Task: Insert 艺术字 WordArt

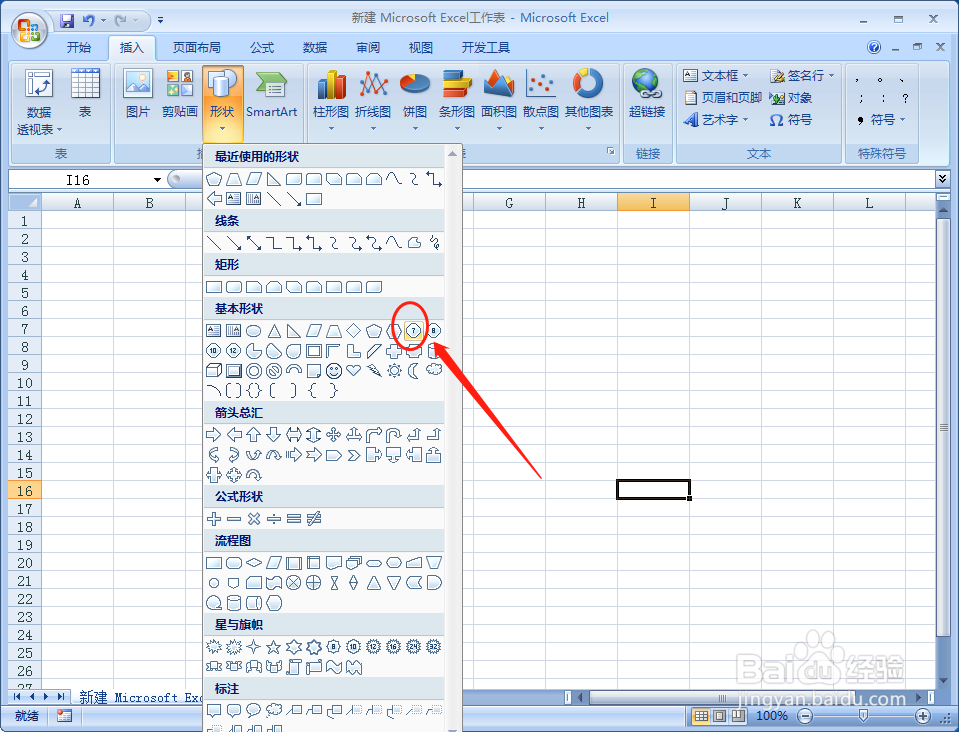Action: tap(716, 120)
